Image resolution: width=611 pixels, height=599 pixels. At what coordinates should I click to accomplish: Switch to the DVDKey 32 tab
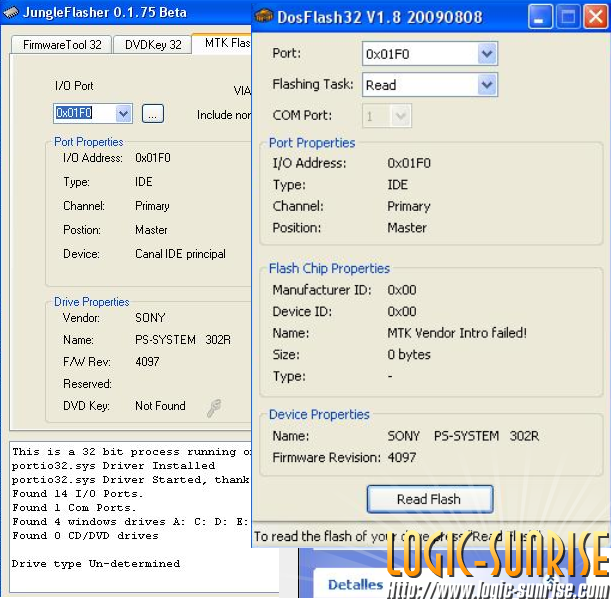tap(153, 44)
